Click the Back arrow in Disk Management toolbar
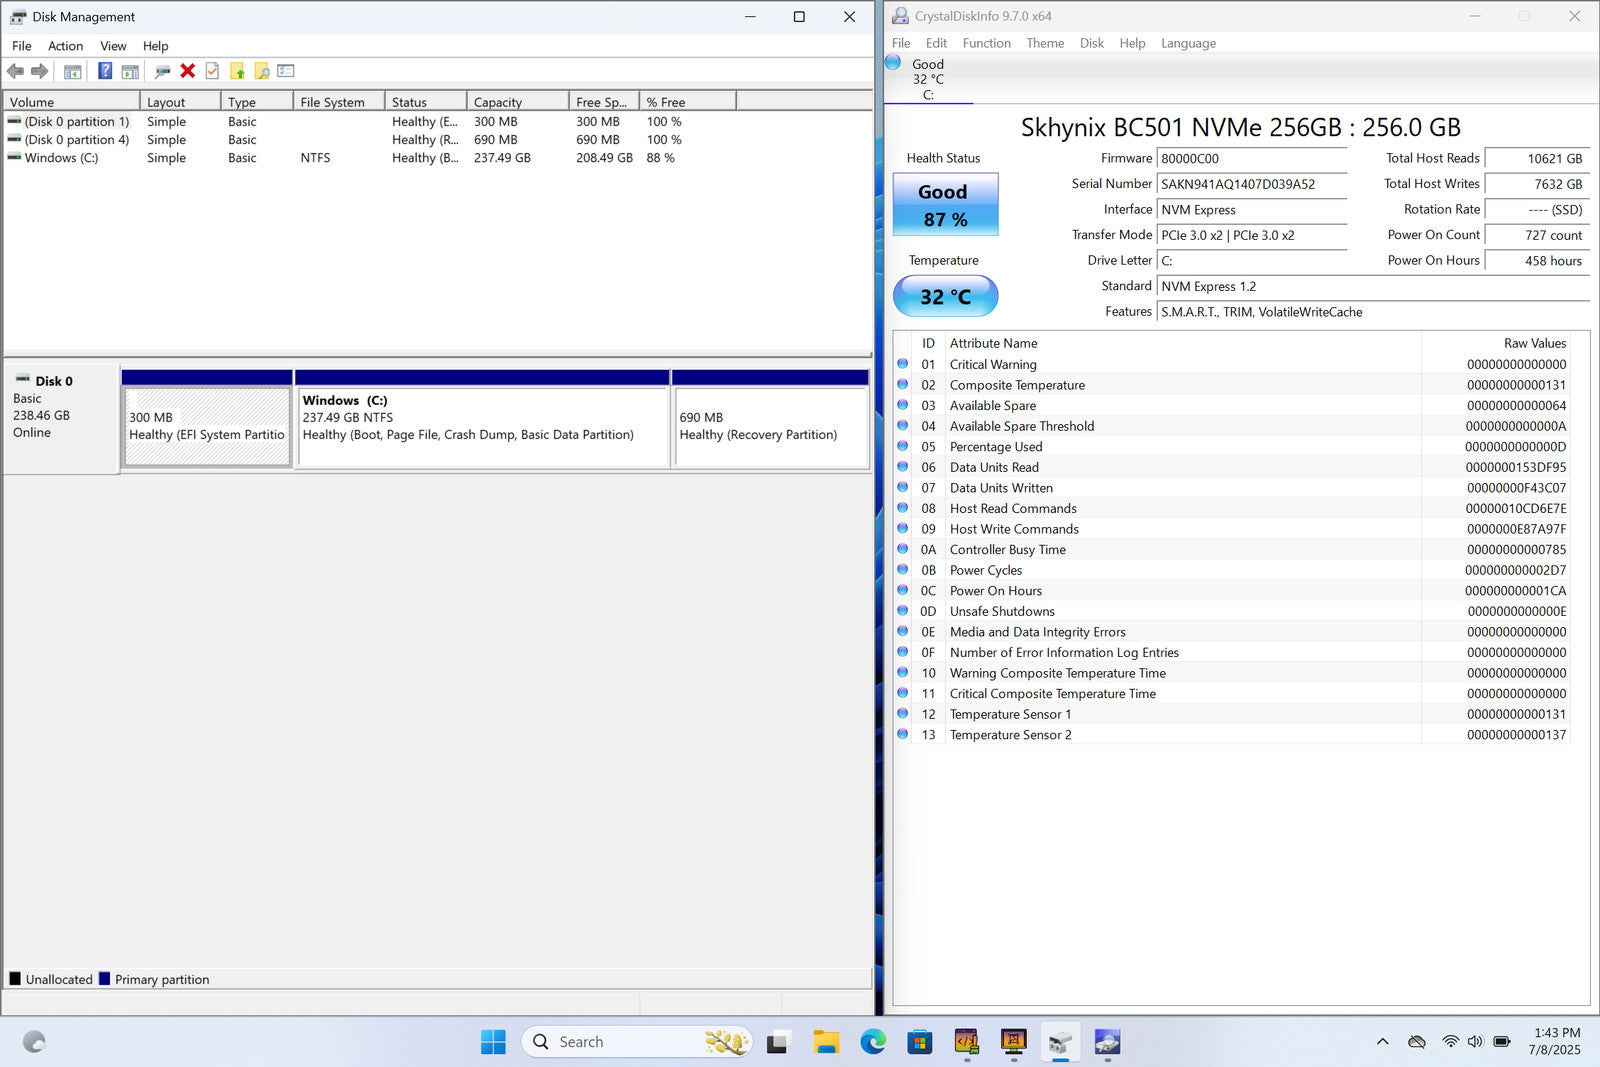Screen dimensions: 1600x1067 coord(15,71)
